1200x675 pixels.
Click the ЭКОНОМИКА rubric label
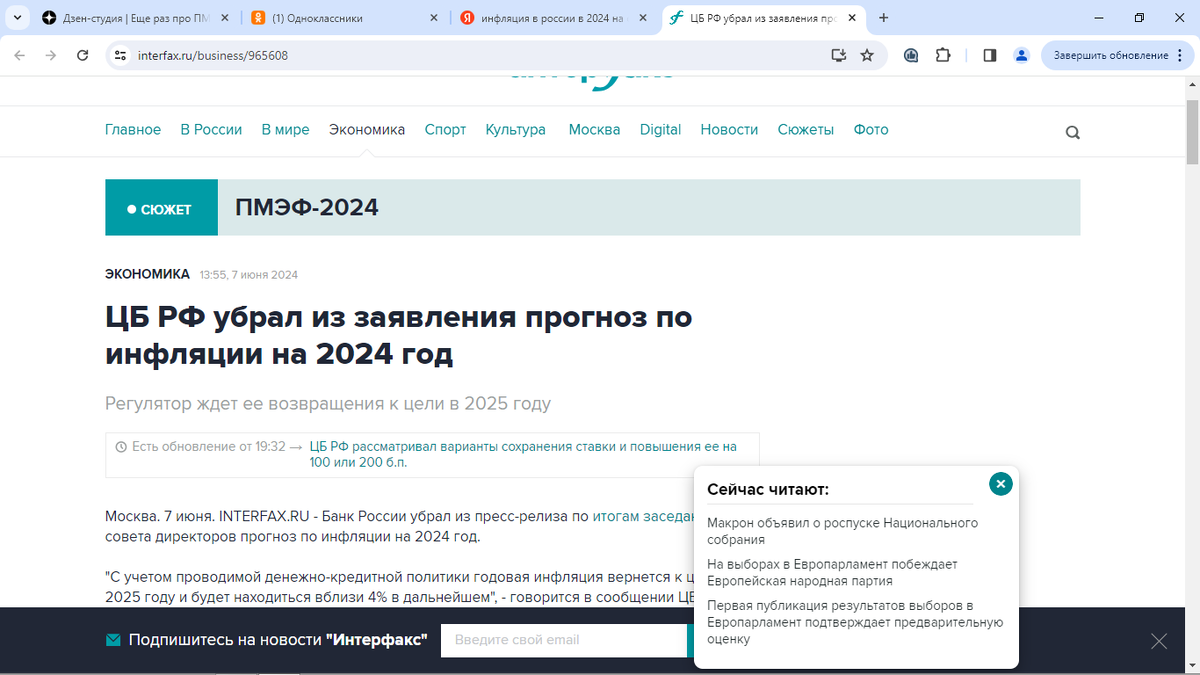click(x=147, y=274)
